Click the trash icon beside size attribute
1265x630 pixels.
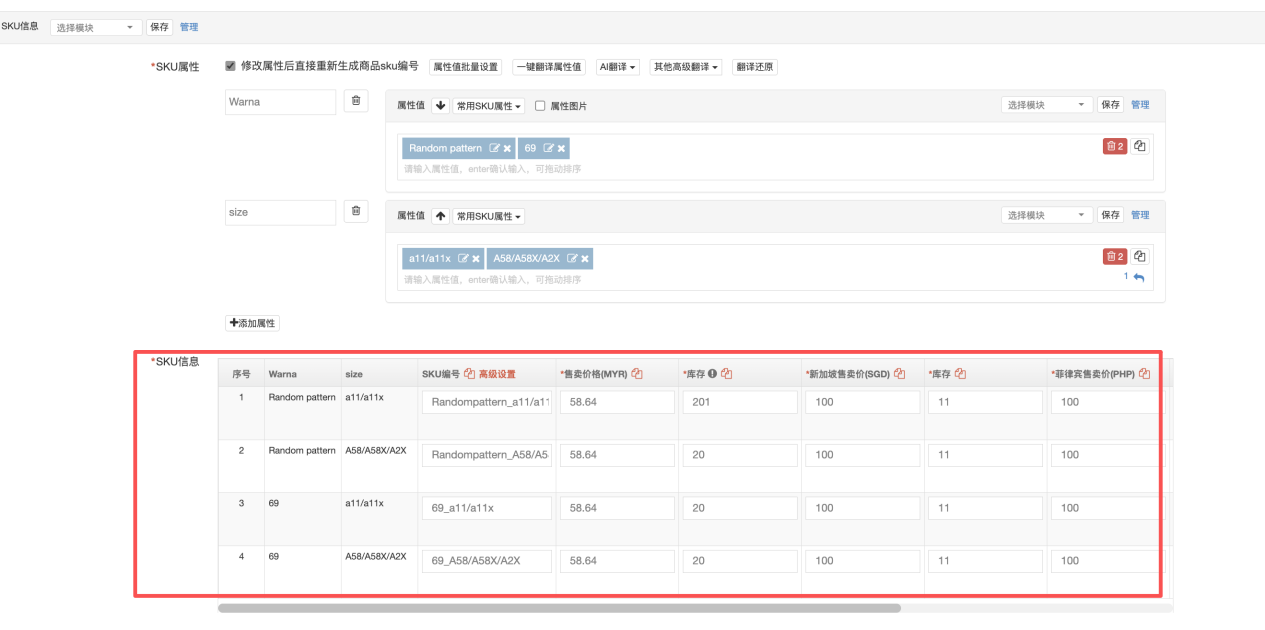357,211
